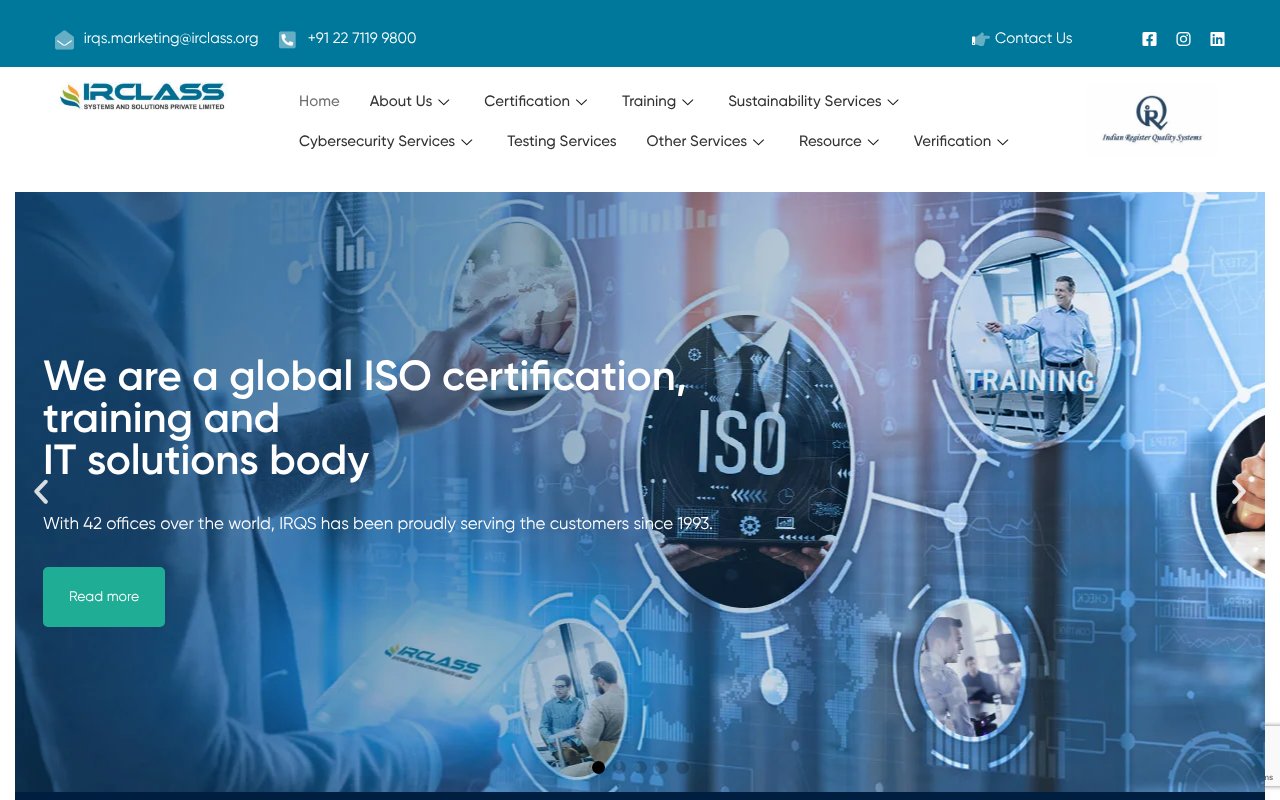Image resolution: width=1280 pixels, height=800 pixels.
Task: Click the phone handset icon beside the number
Action: tap(287, 39)
